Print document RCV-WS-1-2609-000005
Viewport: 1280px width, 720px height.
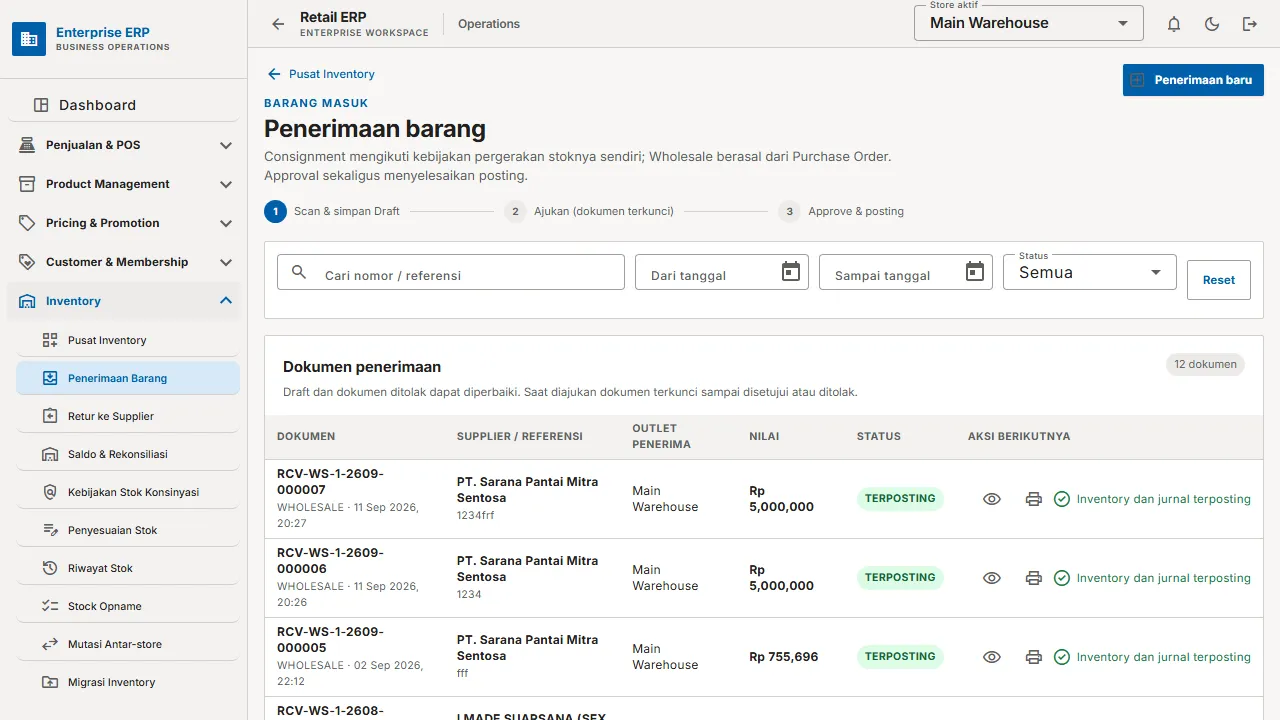1034,657
